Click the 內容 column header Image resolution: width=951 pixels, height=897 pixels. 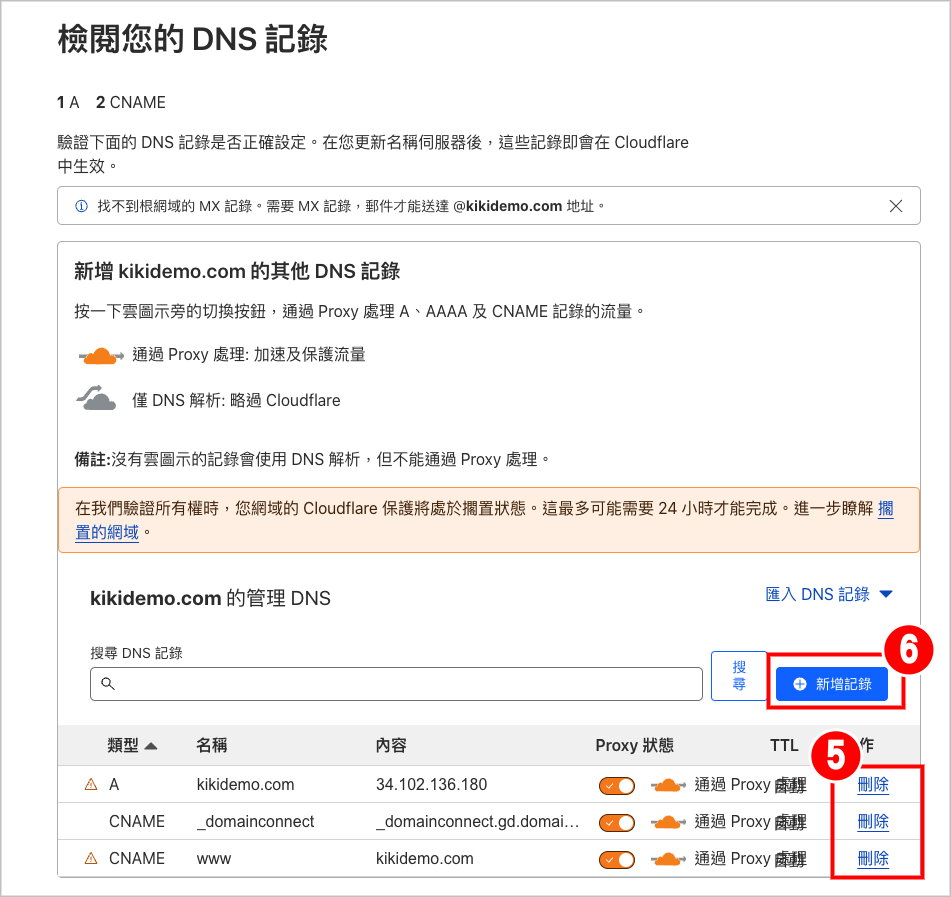391,745
